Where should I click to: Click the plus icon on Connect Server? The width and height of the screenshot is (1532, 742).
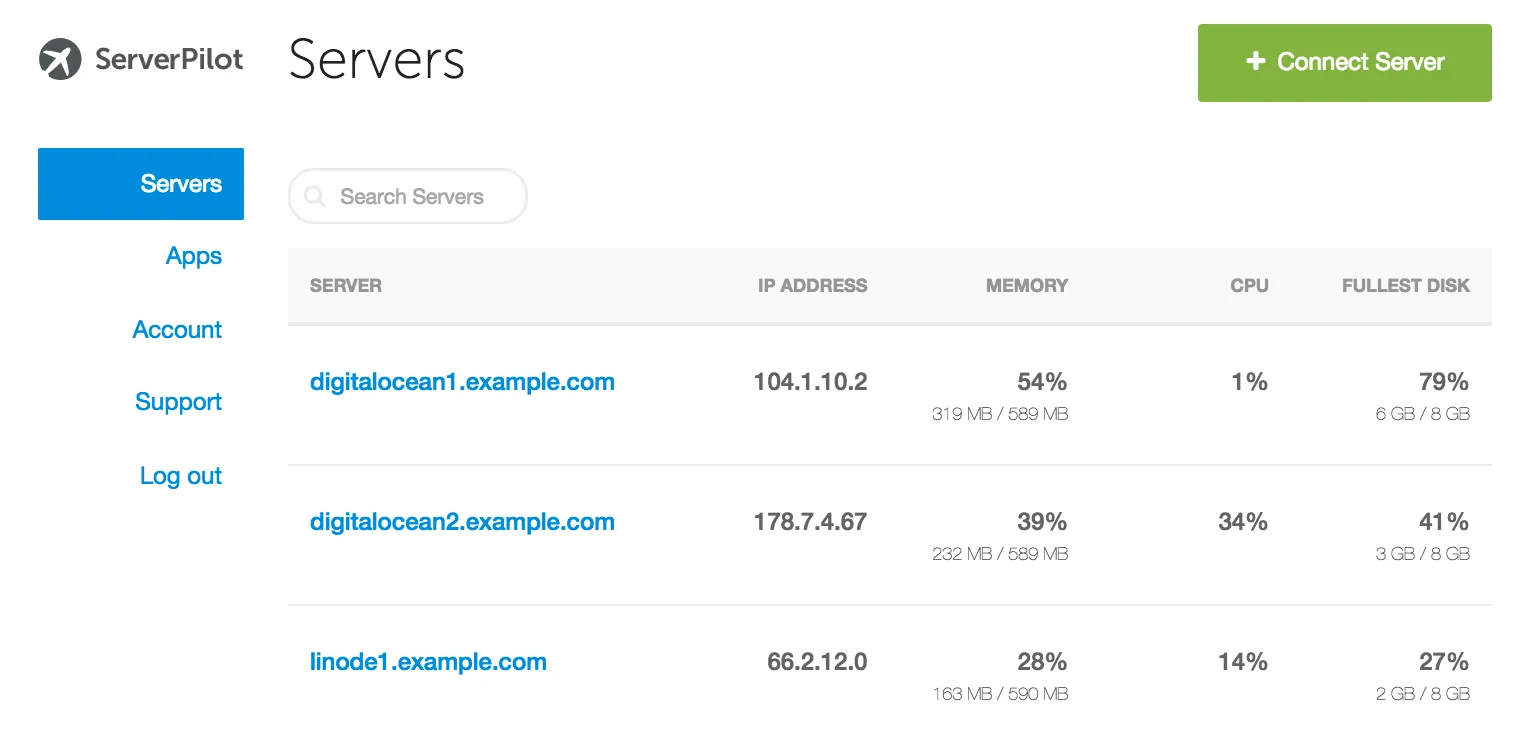click(1254, 62)
